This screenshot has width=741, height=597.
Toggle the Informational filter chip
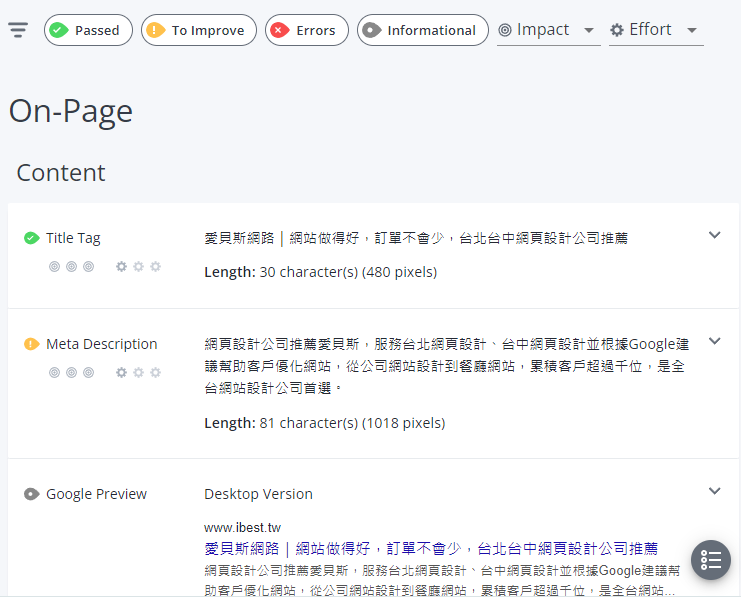click(x=422, y=30)
